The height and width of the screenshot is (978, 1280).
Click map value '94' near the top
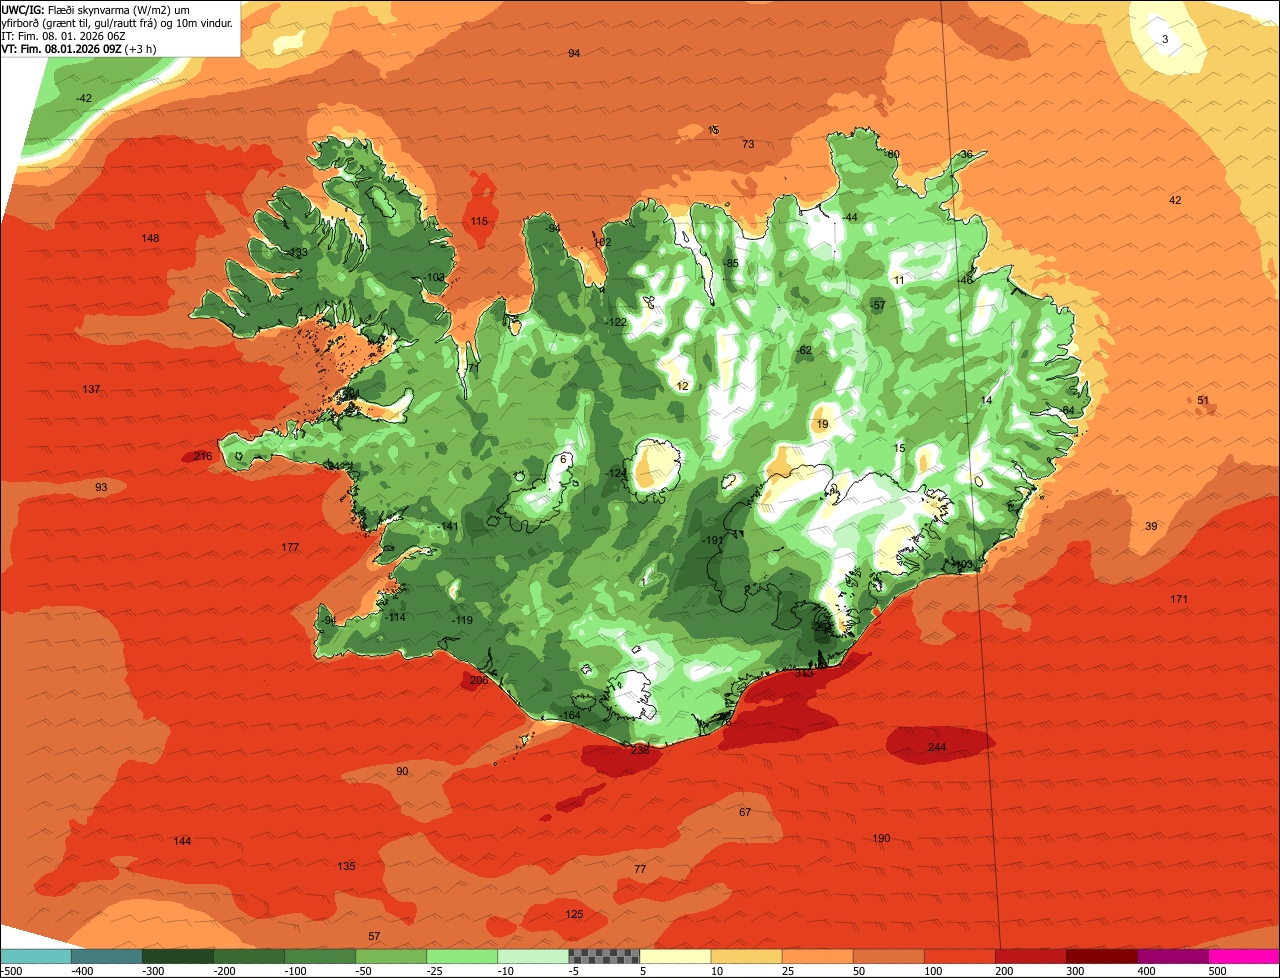574,53
